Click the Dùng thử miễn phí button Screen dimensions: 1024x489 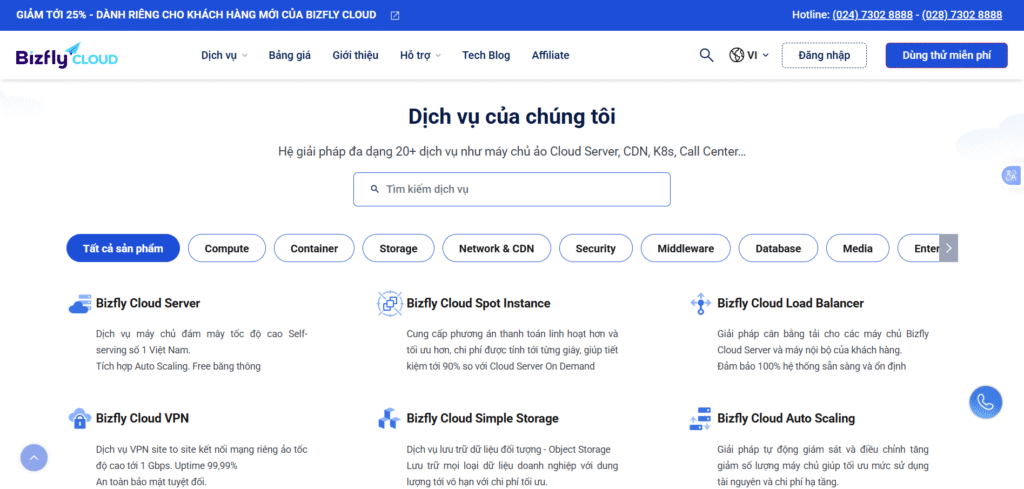click(x=946, y=55)
